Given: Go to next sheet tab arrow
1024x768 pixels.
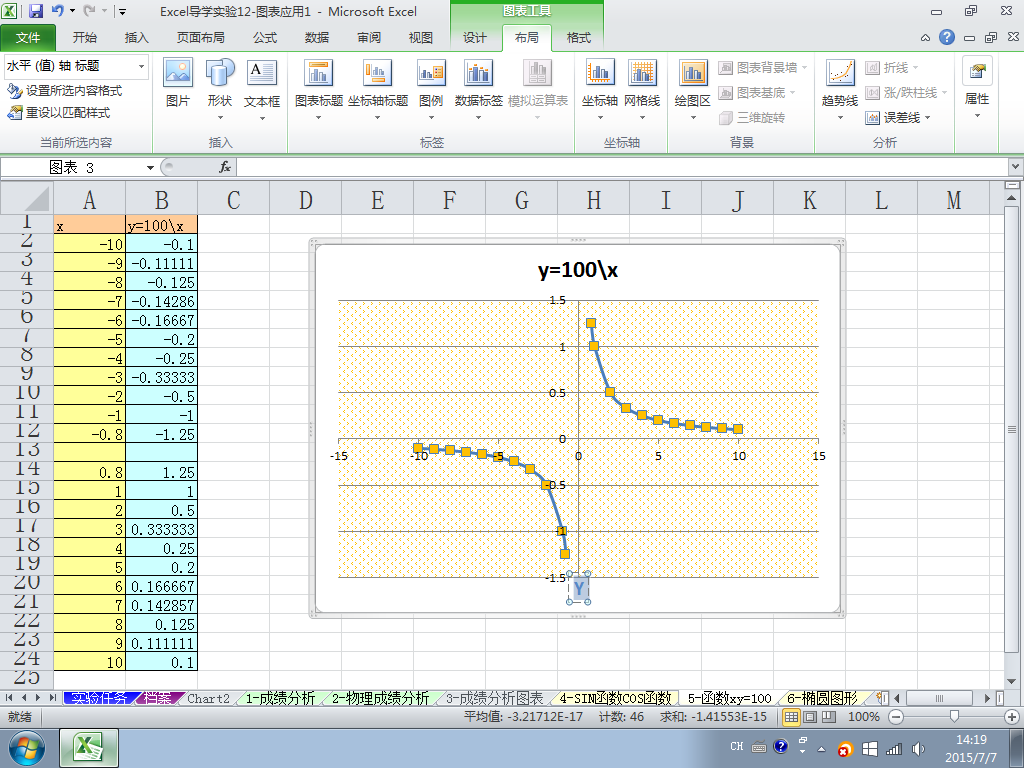Looking at the screenshot, I should 38,698.
